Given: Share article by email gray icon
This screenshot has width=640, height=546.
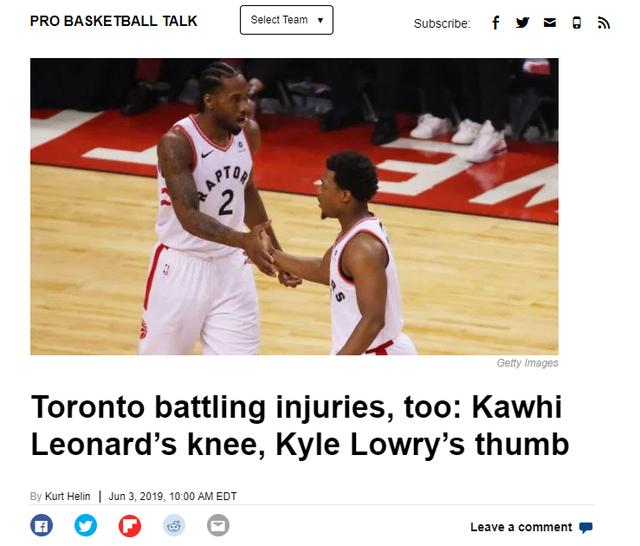Looking at the screenshot, I should tap(218, 526).
